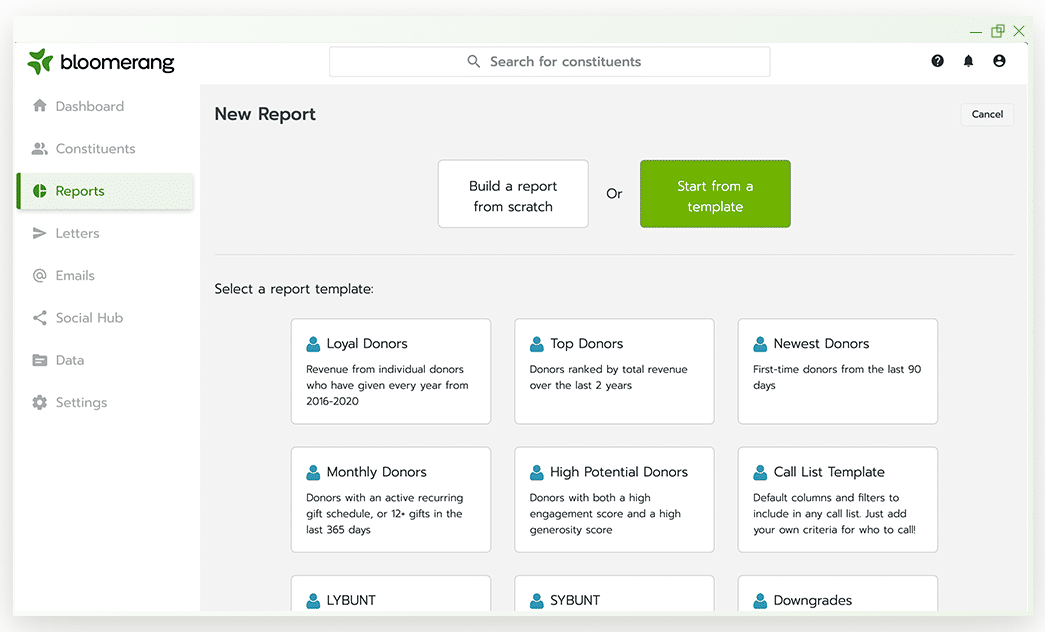This screenshot has width=1045, height=632.
Task: Click the Settings gear icon
Action: pyautogui.click(x=40, y=402)
